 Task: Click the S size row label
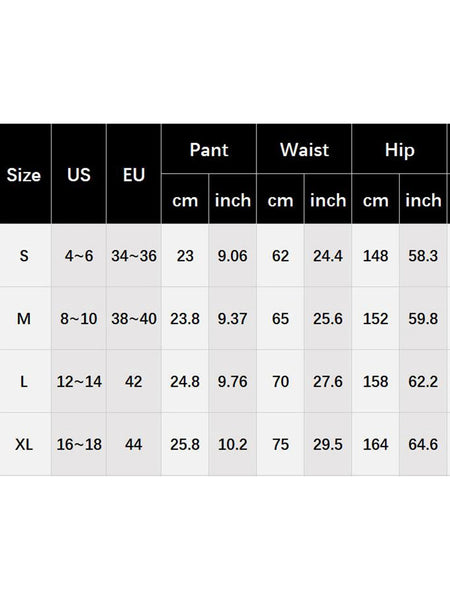pos(24,256)
